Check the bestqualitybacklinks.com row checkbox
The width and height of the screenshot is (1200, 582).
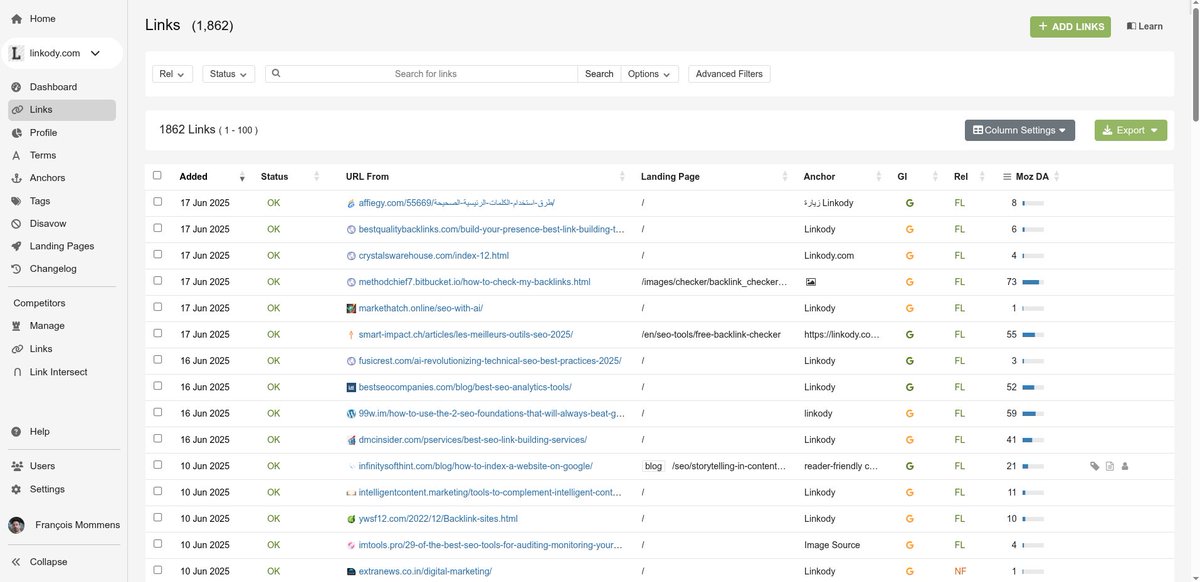tap(157, 228)
